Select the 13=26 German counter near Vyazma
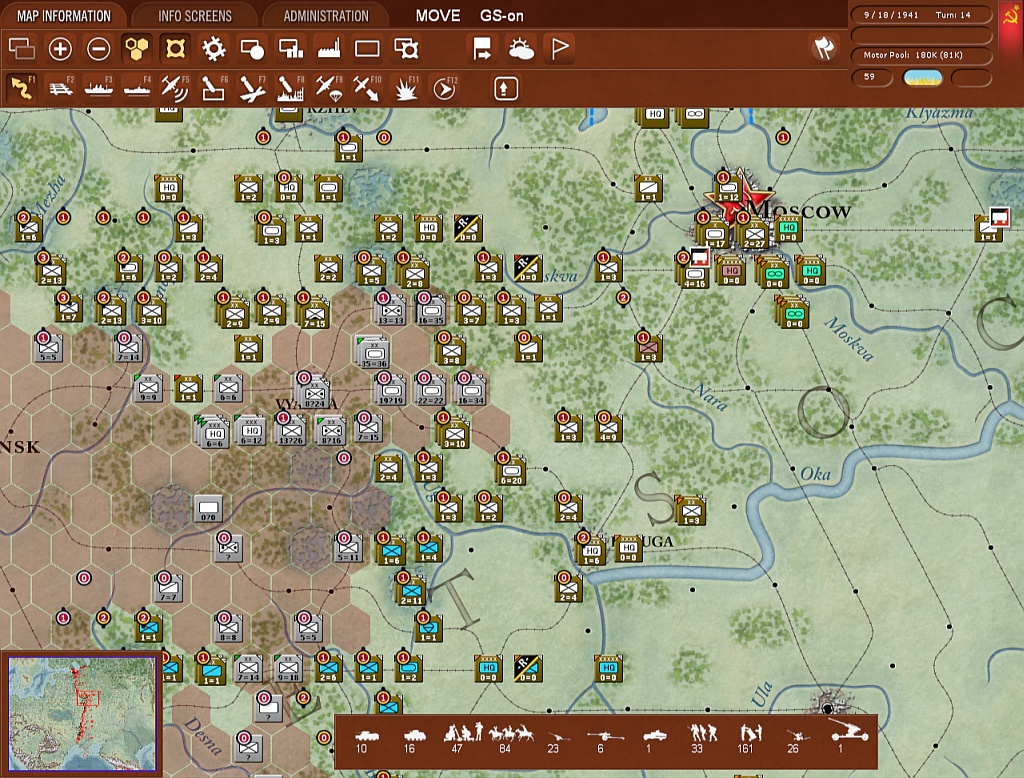The width and height of the screenshot is (1024, 778). tap(291, 431)
